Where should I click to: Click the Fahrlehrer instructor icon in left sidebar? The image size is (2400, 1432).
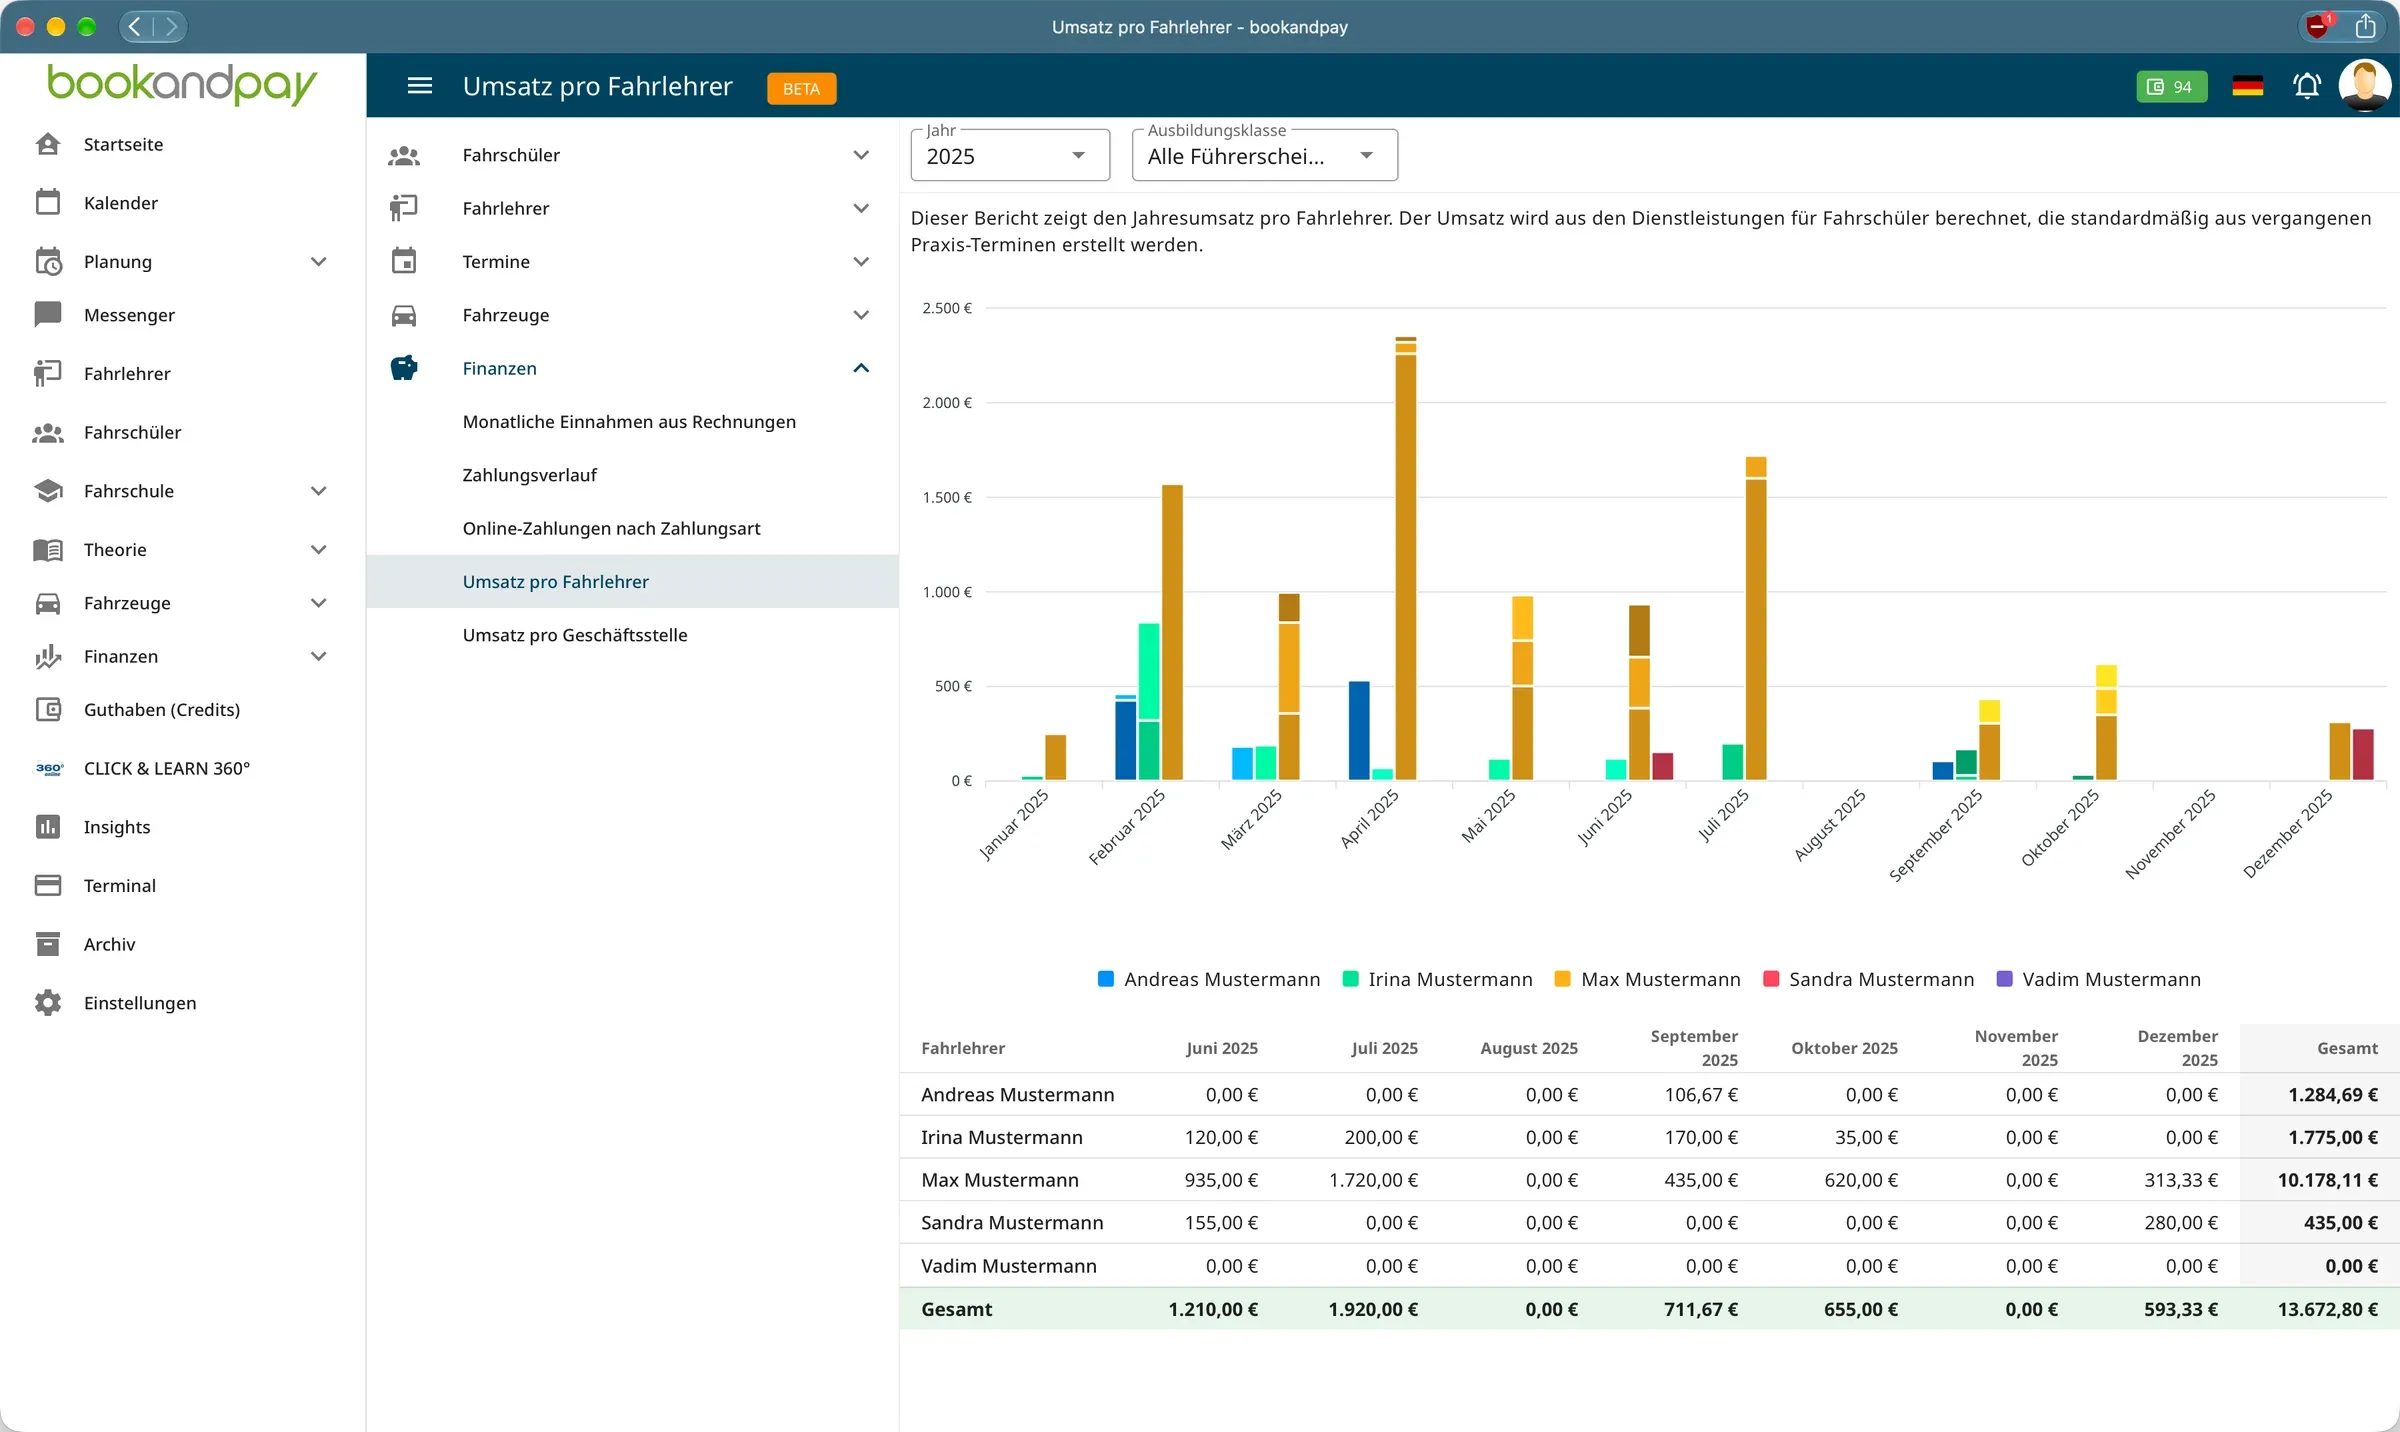[x=48, y=373]
